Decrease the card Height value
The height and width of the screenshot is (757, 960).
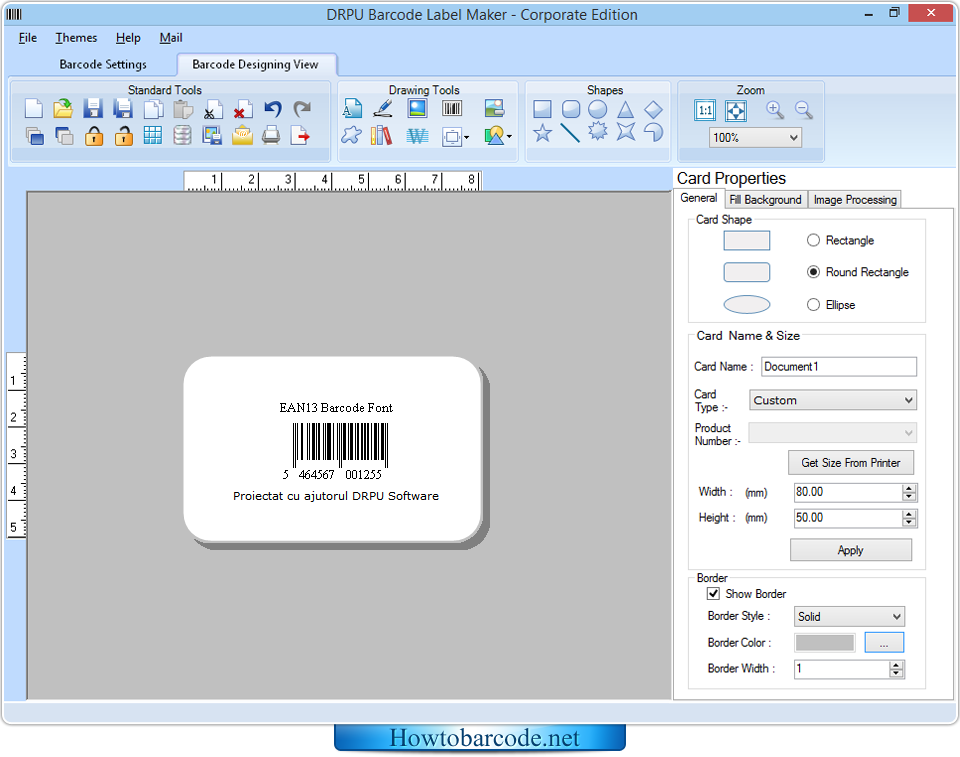[x=909, y=522]
